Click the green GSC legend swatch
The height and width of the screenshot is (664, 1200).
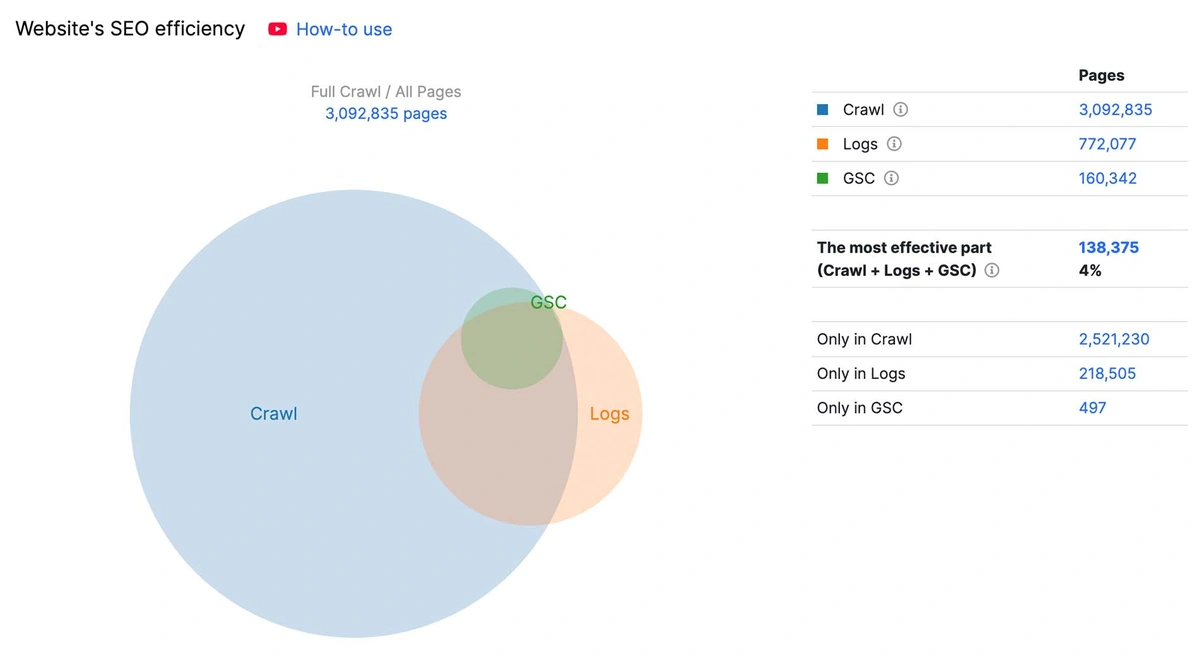click(823, 178)
